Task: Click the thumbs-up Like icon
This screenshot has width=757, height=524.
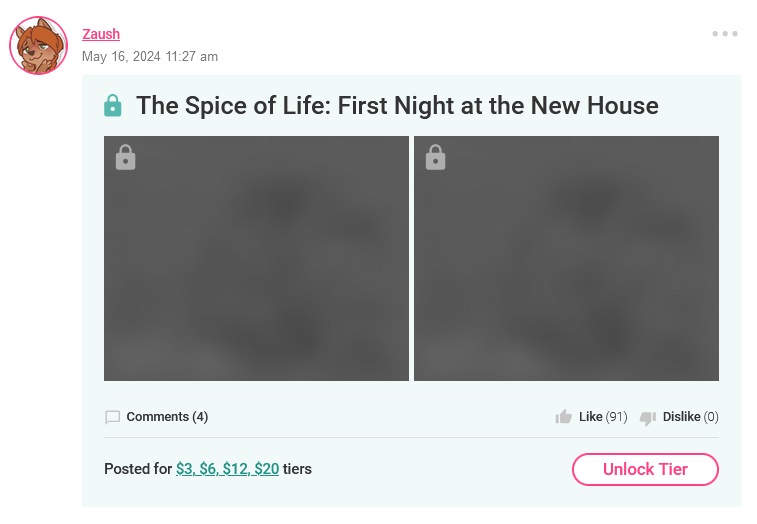Action: click(564, 417)
